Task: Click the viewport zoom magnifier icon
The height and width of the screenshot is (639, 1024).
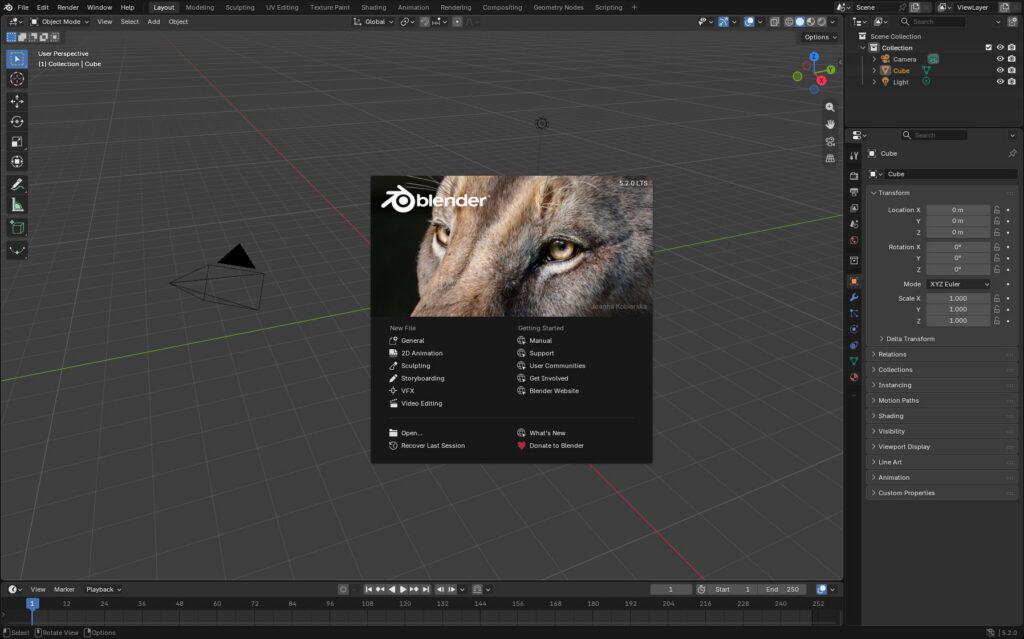Action: [x=830, y=107]
